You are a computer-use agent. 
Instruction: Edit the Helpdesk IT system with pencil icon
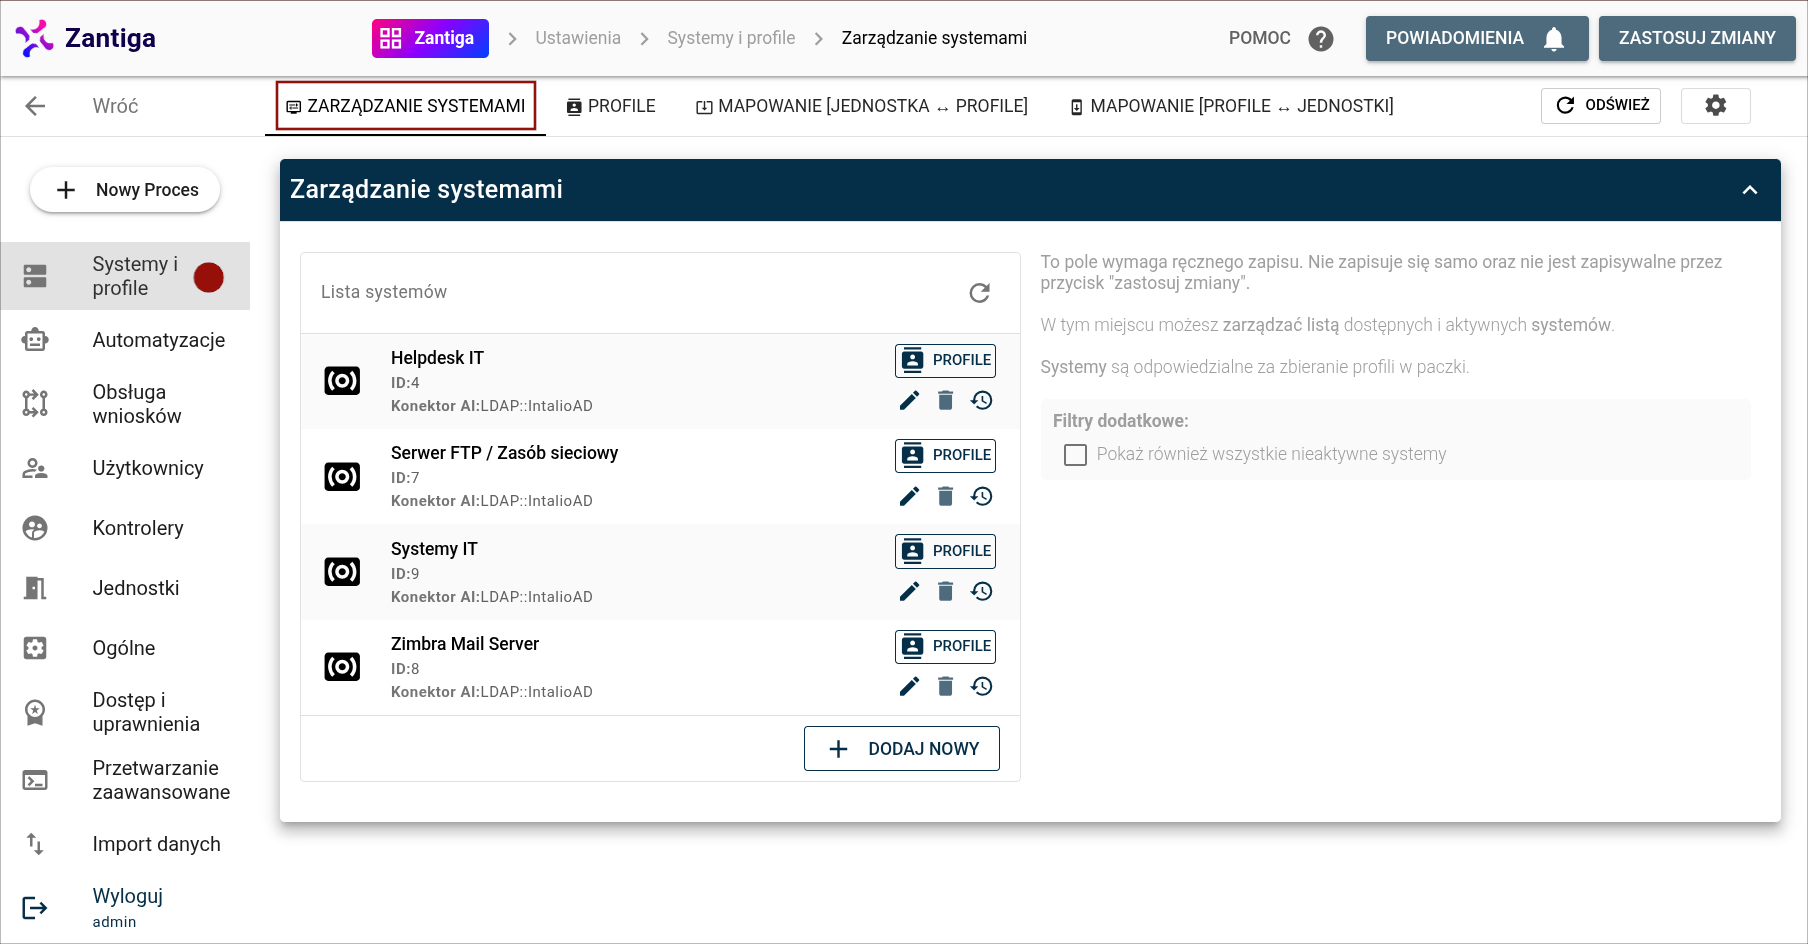pyautogui.click(x=909, y=401)
